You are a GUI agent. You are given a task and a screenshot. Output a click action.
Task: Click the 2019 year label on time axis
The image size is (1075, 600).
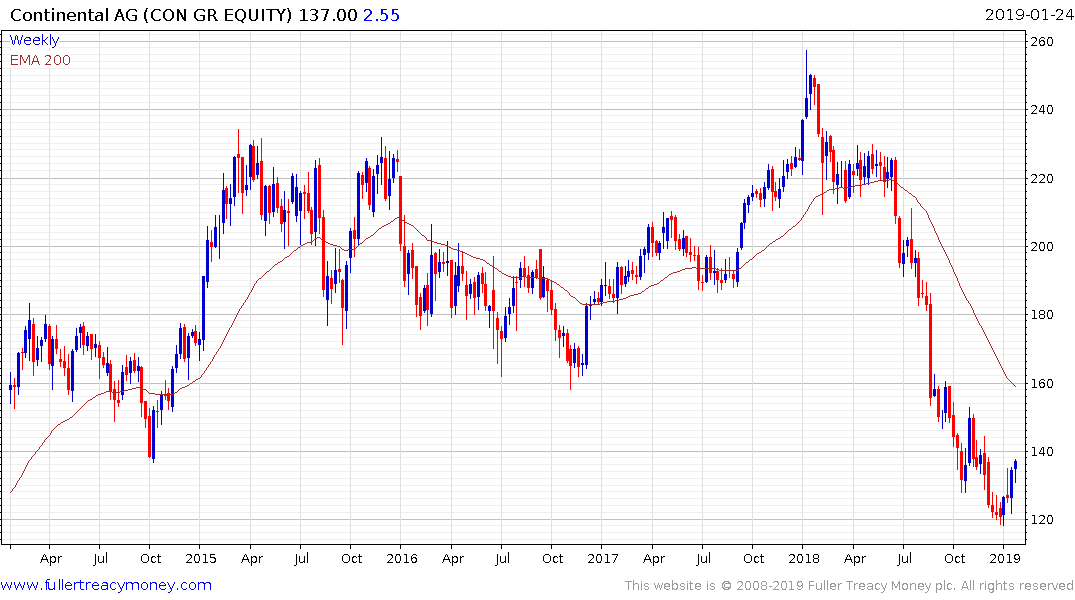(1004, 559)
